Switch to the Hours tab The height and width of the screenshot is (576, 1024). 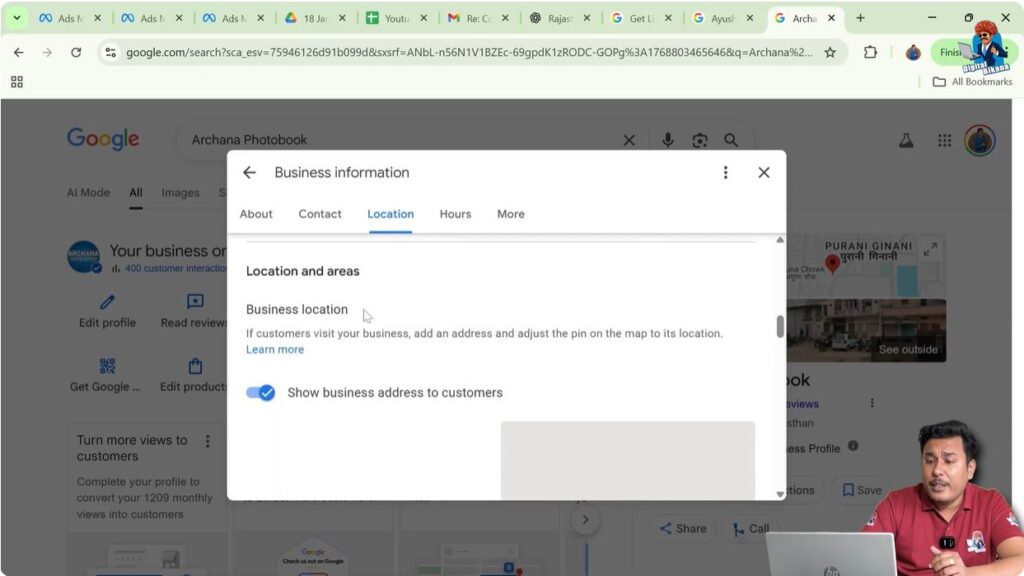tap(455, 214)
